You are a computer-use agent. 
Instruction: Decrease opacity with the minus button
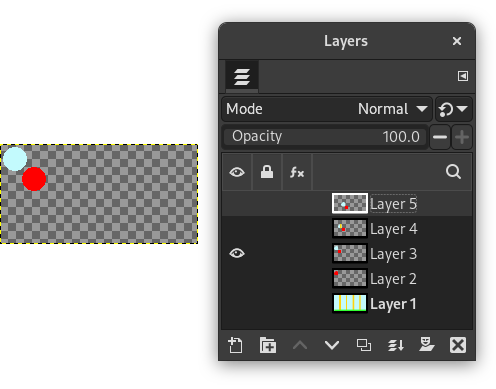pyautogui.click(x=440, y=137)
